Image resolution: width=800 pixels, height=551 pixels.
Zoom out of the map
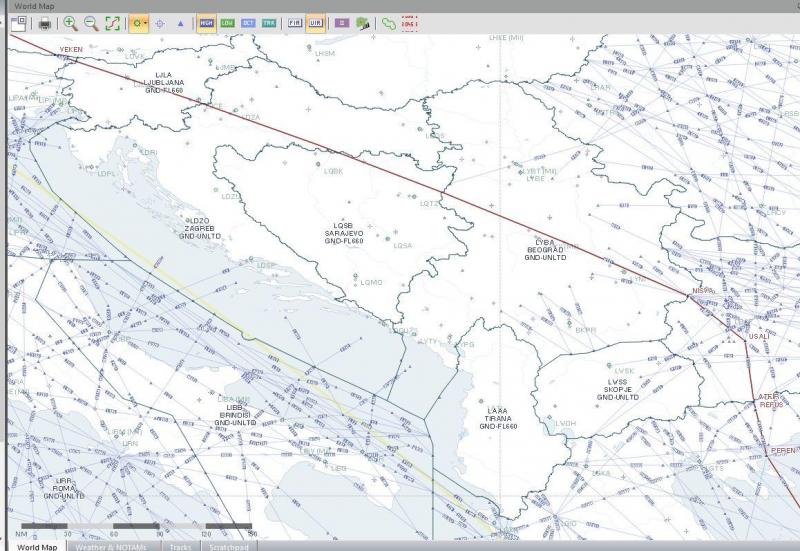(x=91, y=23)
